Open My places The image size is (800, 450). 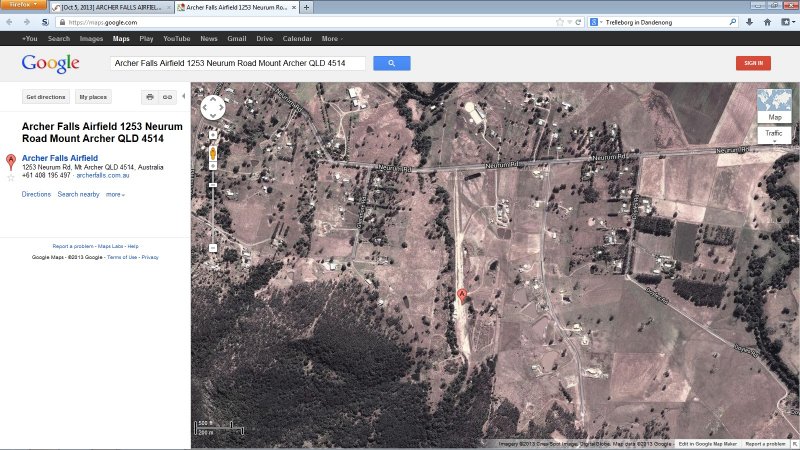tap(93, 97)
